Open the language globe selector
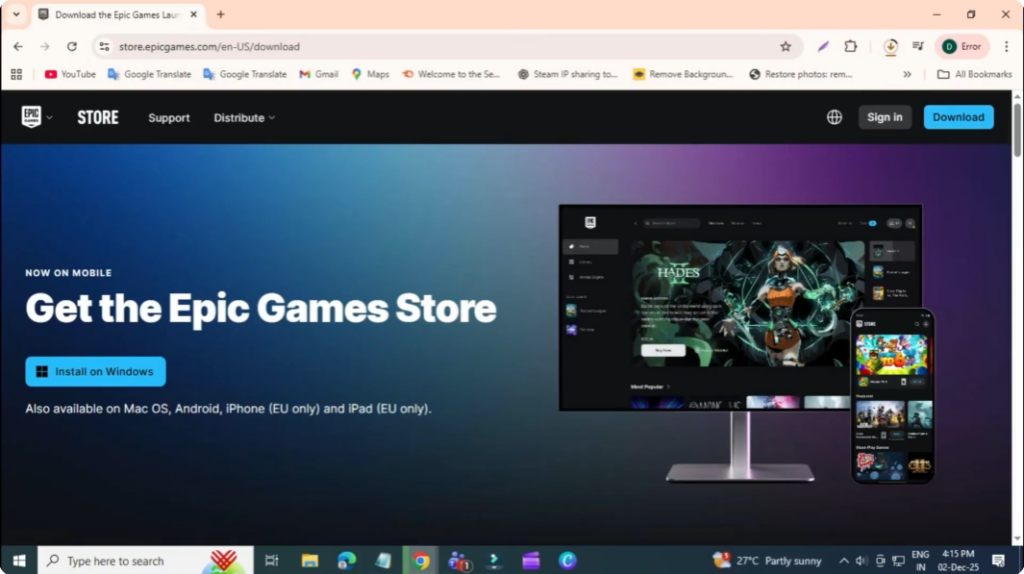The width and height of the screenshot is (1024, 574). click(x=834, y=117)
